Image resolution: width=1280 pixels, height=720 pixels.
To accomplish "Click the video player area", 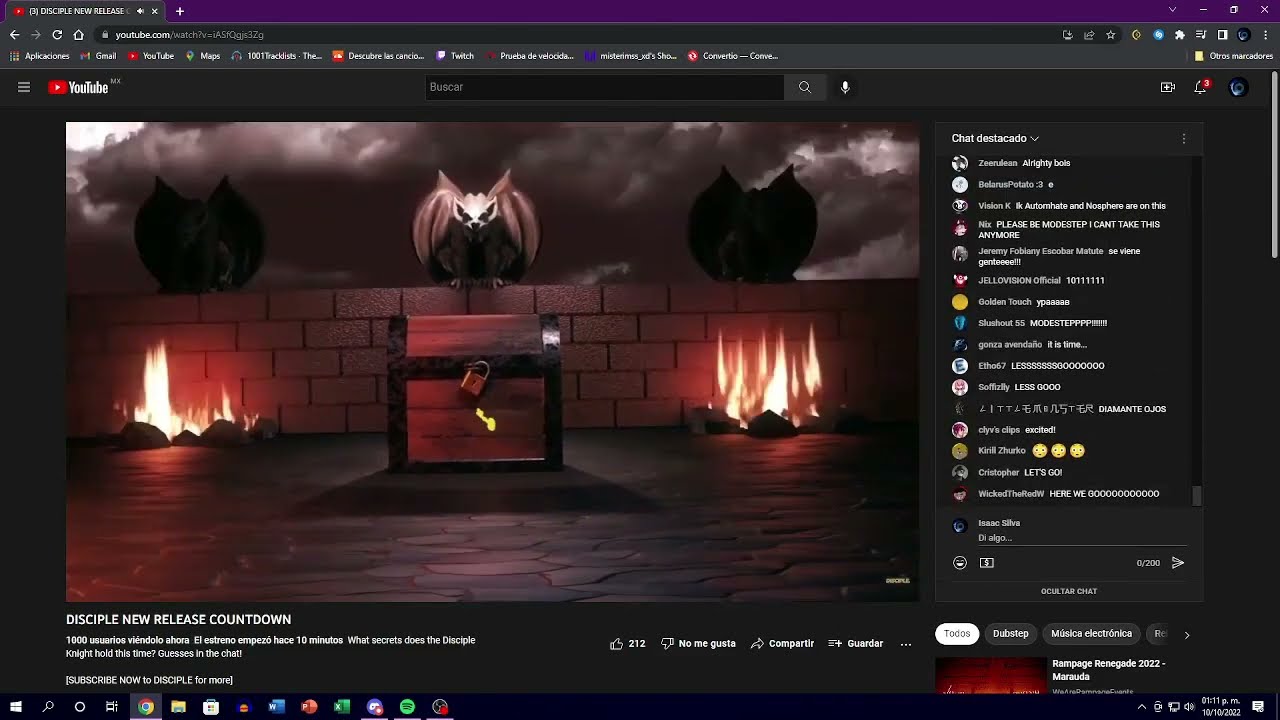I will [492, 361].
